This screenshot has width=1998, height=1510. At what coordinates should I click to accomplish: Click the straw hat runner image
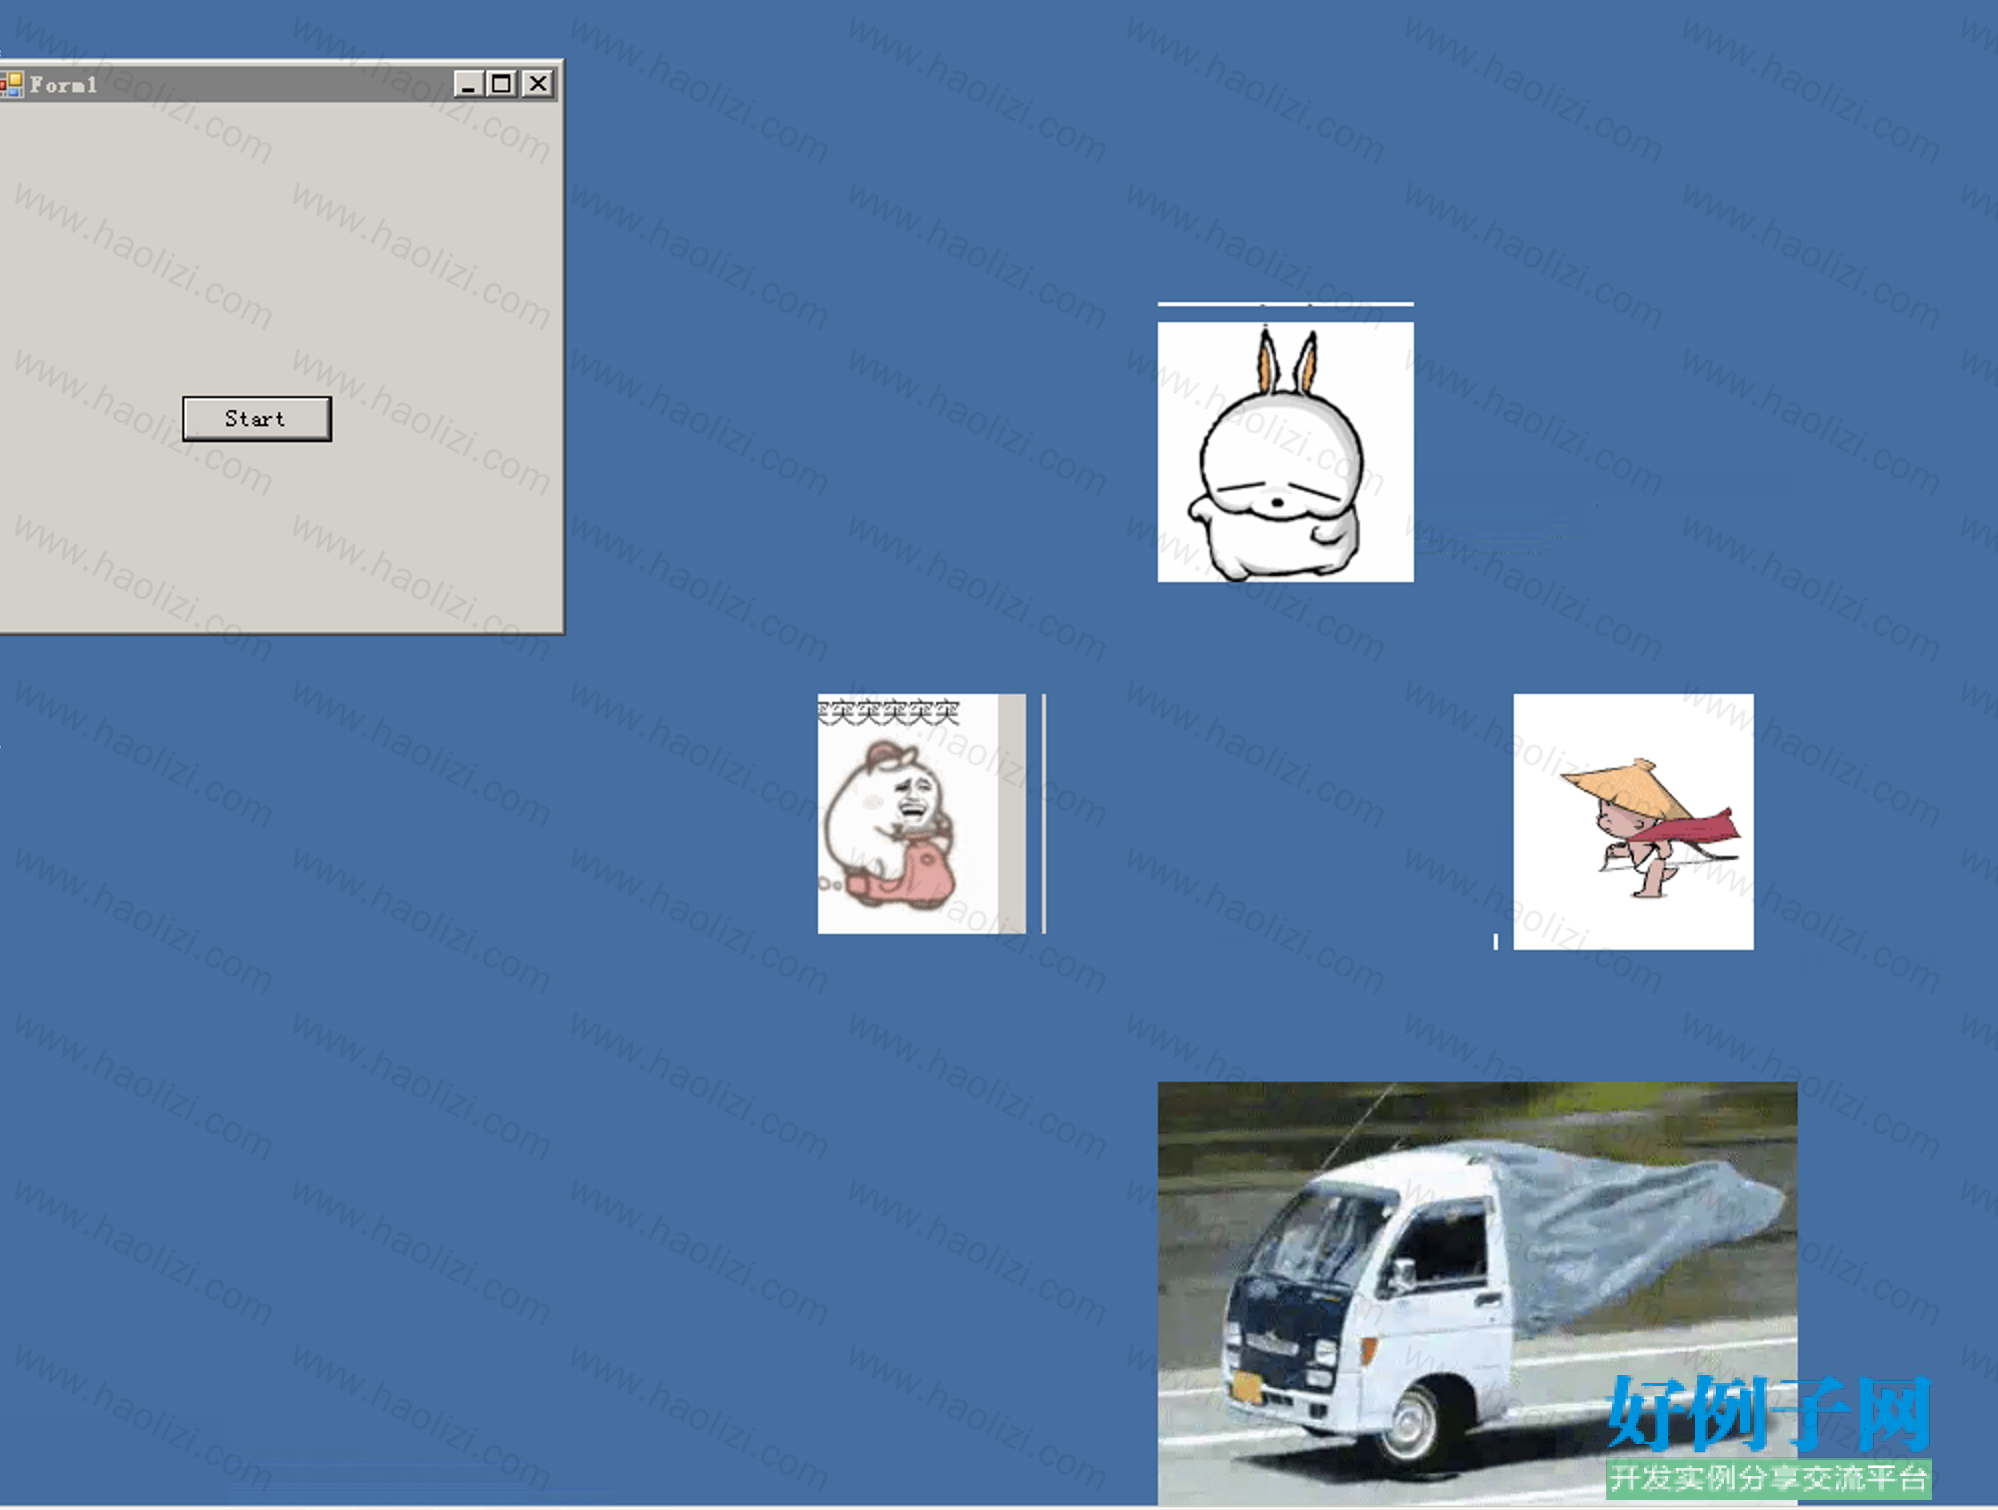click(1633, 822)
